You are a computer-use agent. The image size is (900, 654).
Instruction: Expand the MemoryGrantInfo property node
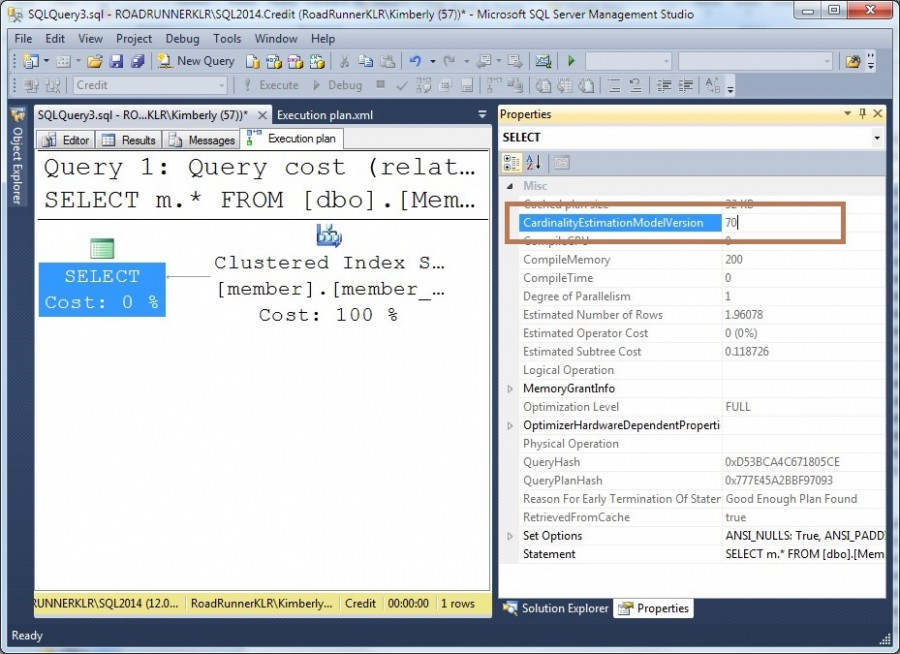point(510,388)
